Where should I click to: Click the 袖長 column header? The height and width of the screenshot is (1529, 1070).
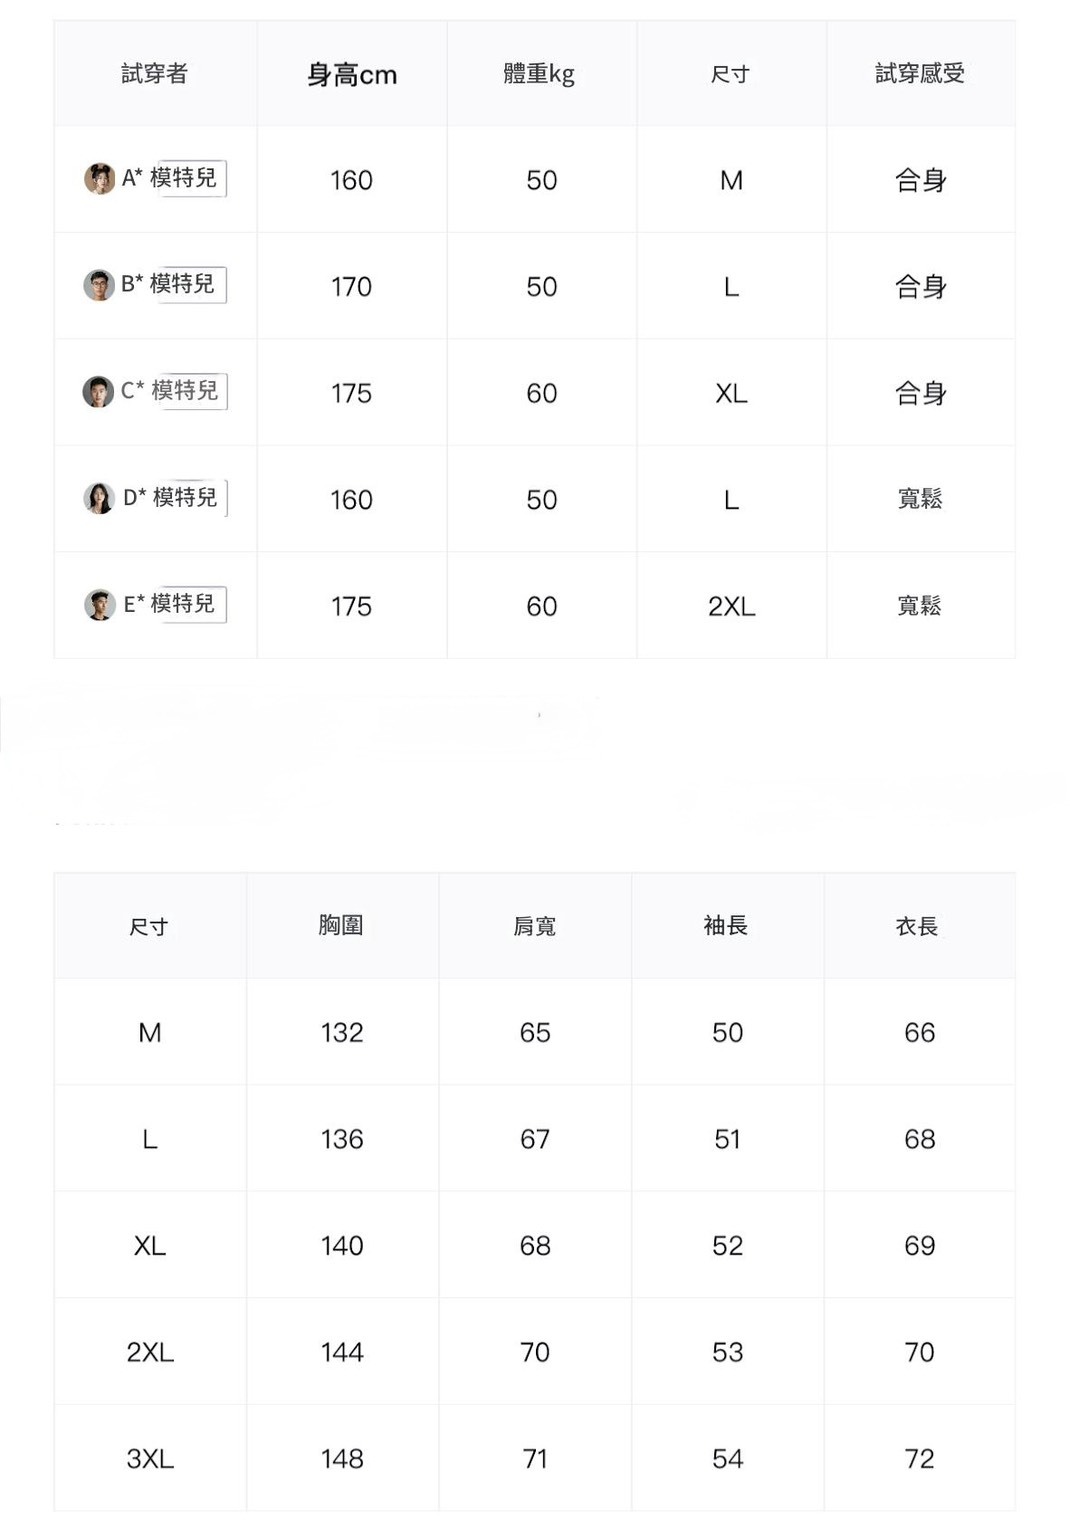click(726, 926)
